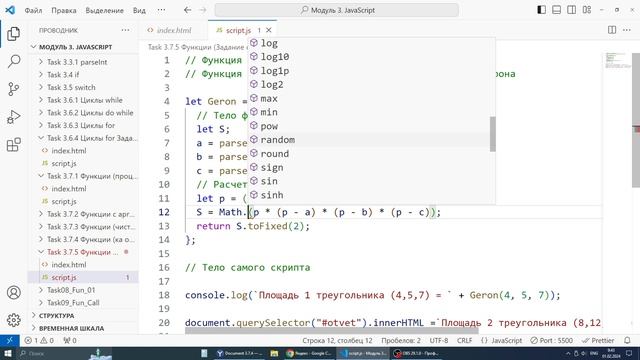Screen dimensions: 640x360
Task: Switch to Chrome window in the taskbar
Action: pos(309,353)
